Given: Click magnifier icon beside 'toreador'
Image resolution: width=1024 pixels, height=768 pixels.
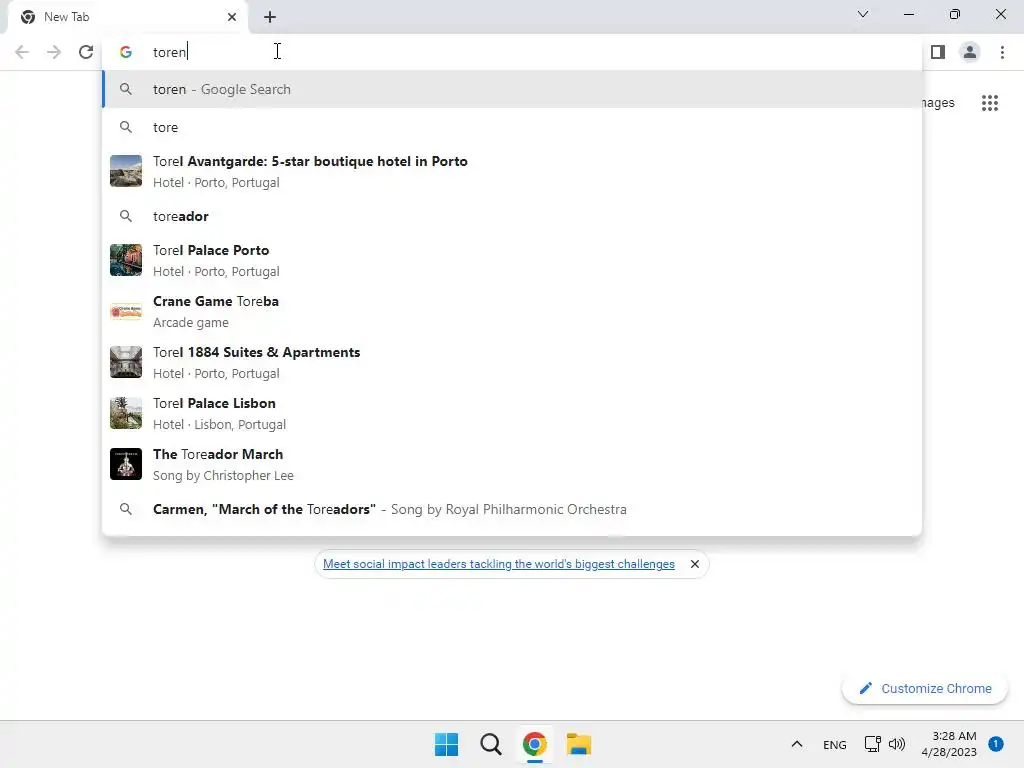Looking at the screenshot, I should click(x=125, y=216).
